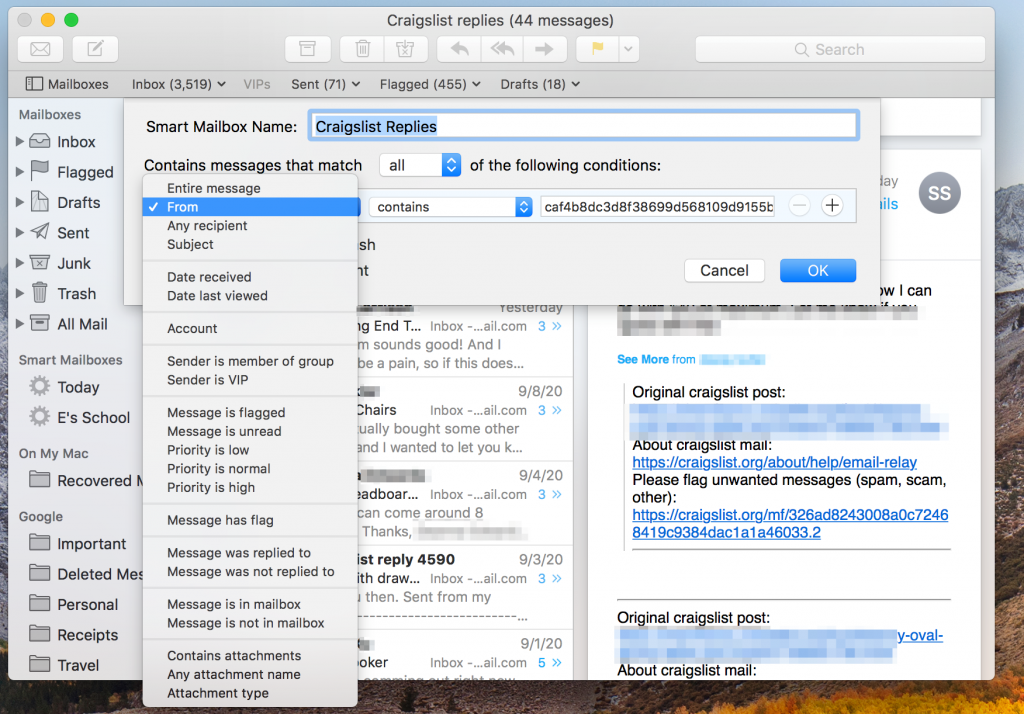Open craigslist flag unwanted messages link
This screenshot has height=714, width=1024.
[790, 523]
